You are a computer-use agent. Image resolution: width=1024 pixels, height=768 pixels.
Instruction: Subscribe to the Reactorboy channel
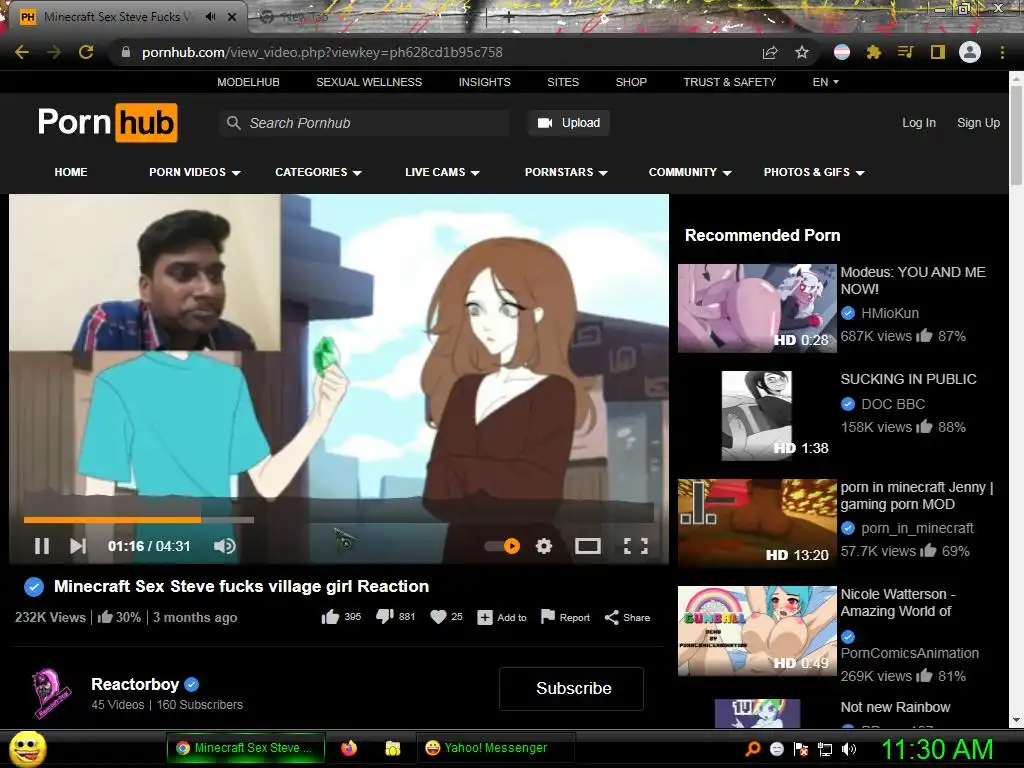click(x=571, y=689)
